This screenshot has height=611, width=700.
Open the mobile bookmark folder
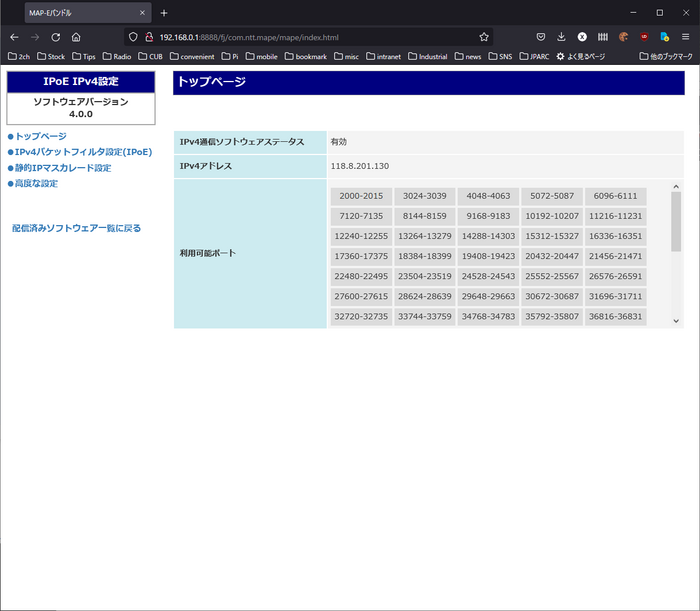click(262, 57)
